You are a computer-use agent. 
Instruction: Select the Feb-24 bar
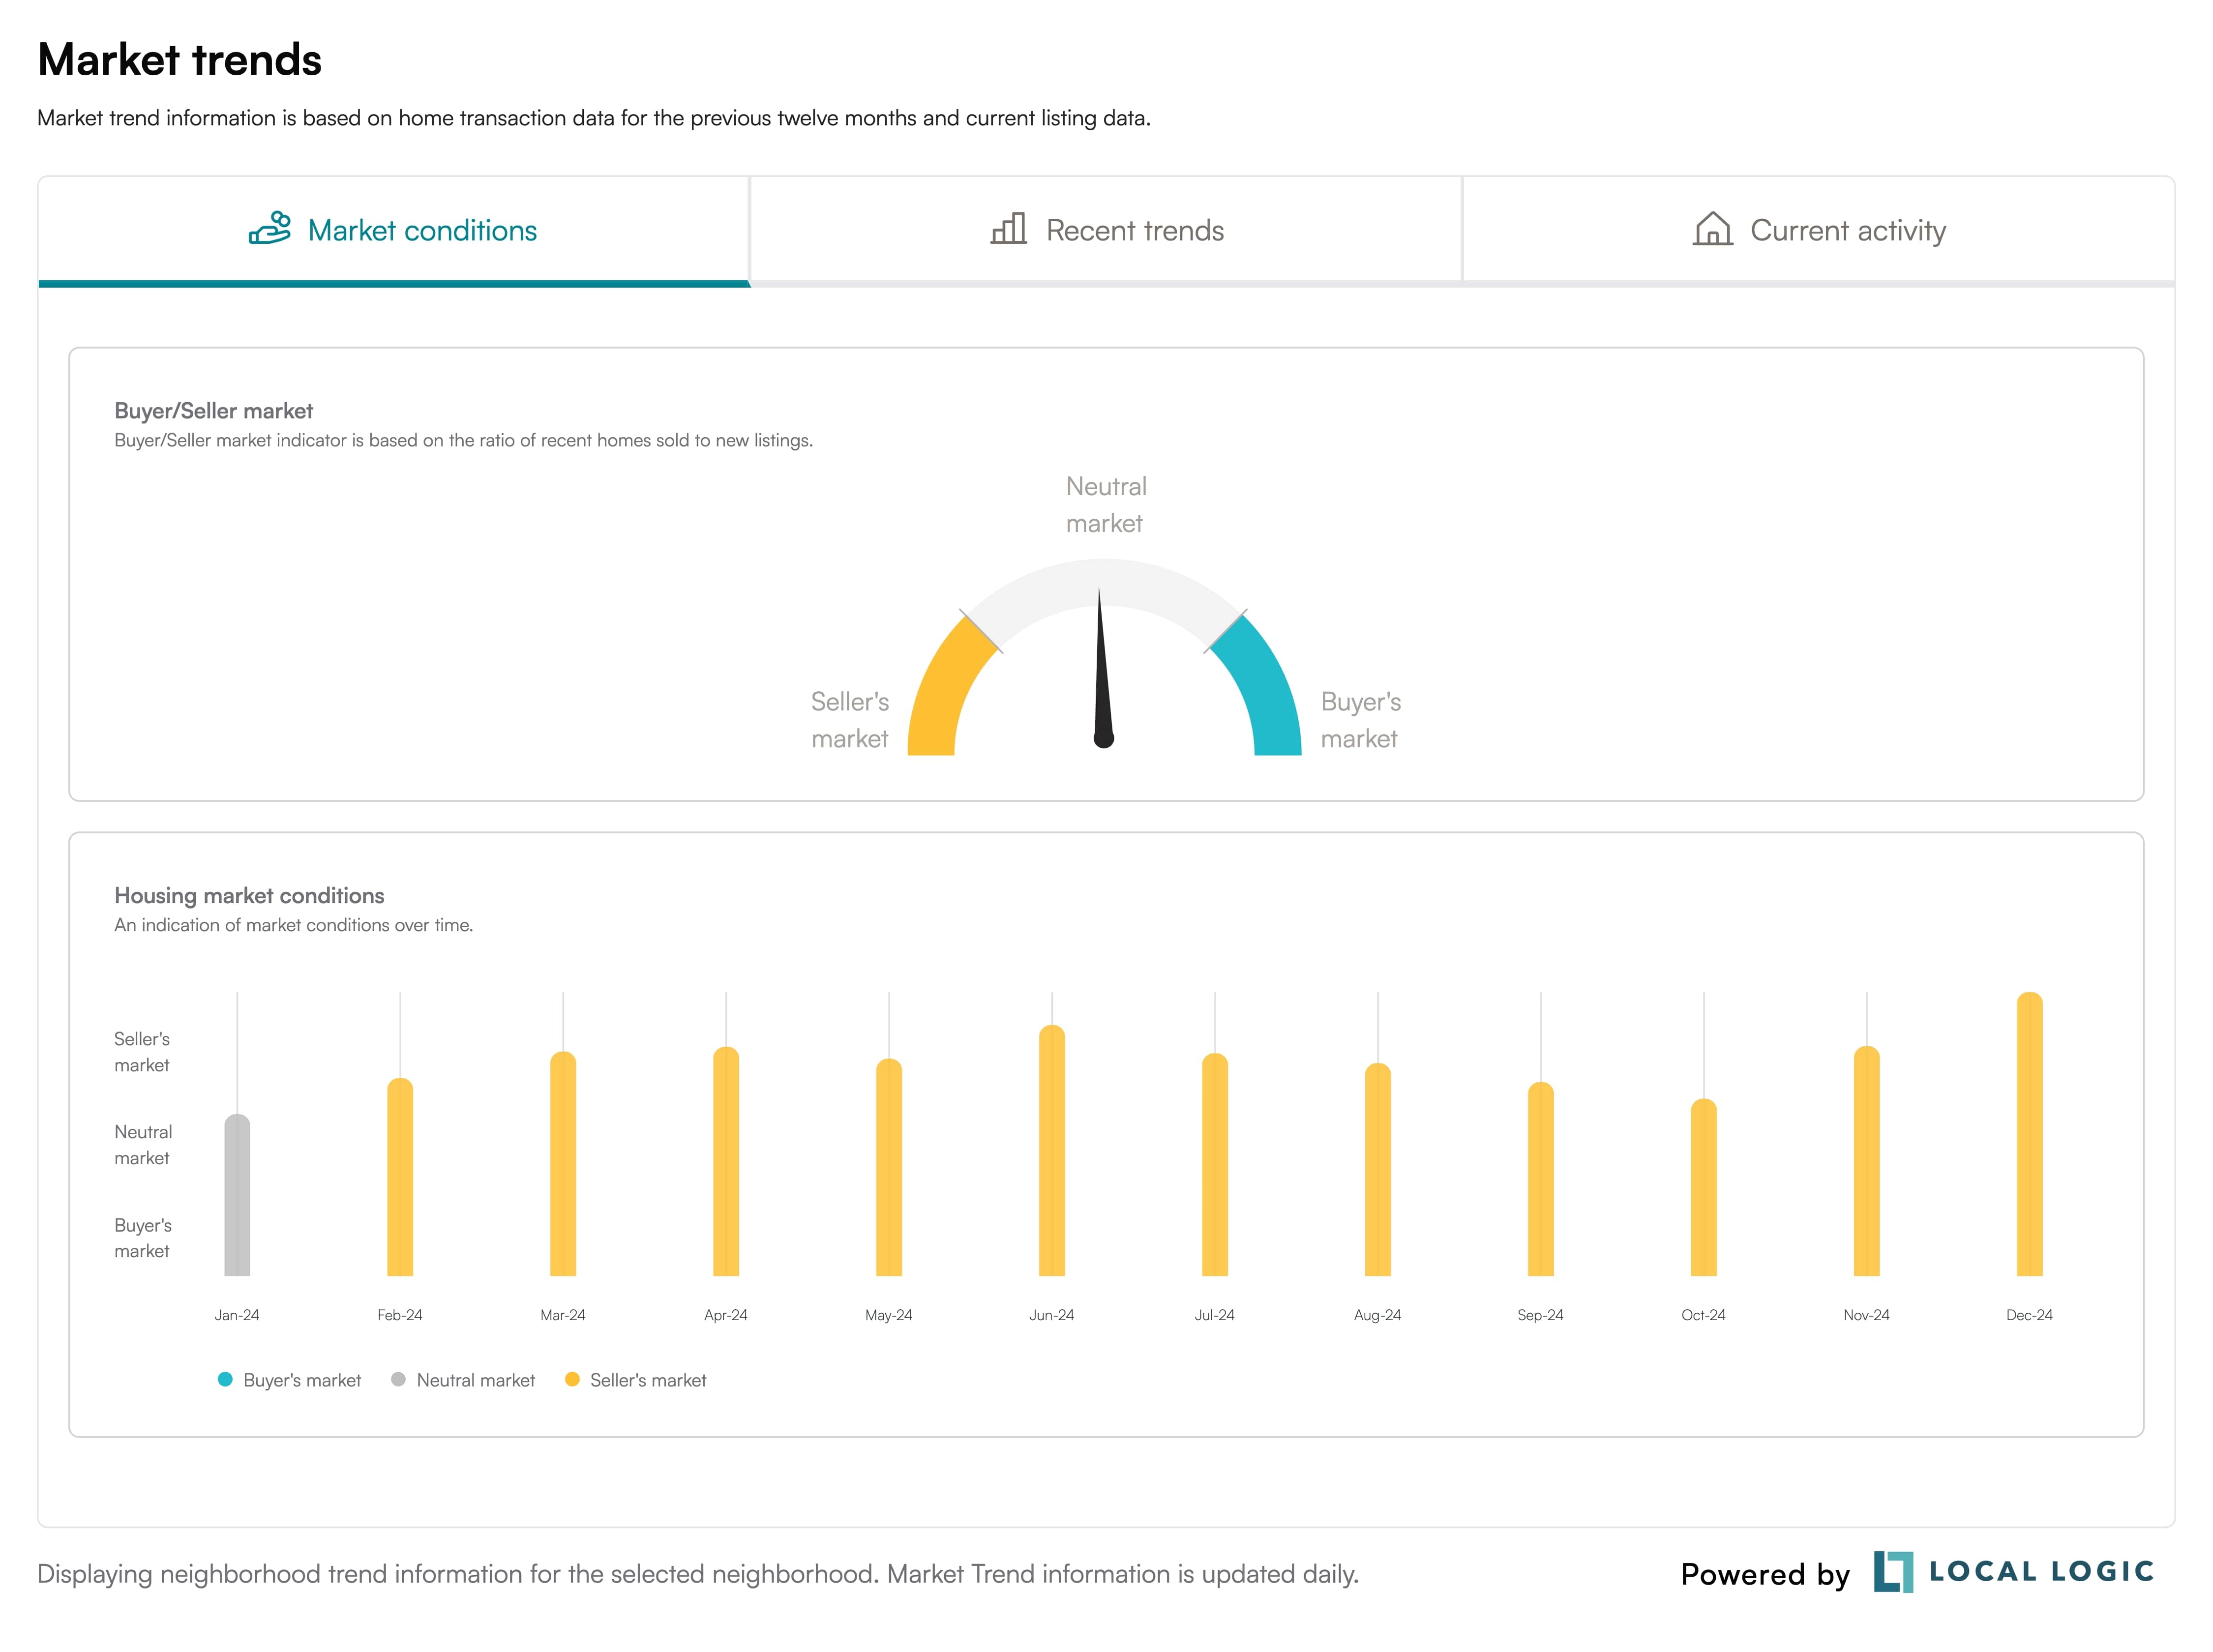400,1177
